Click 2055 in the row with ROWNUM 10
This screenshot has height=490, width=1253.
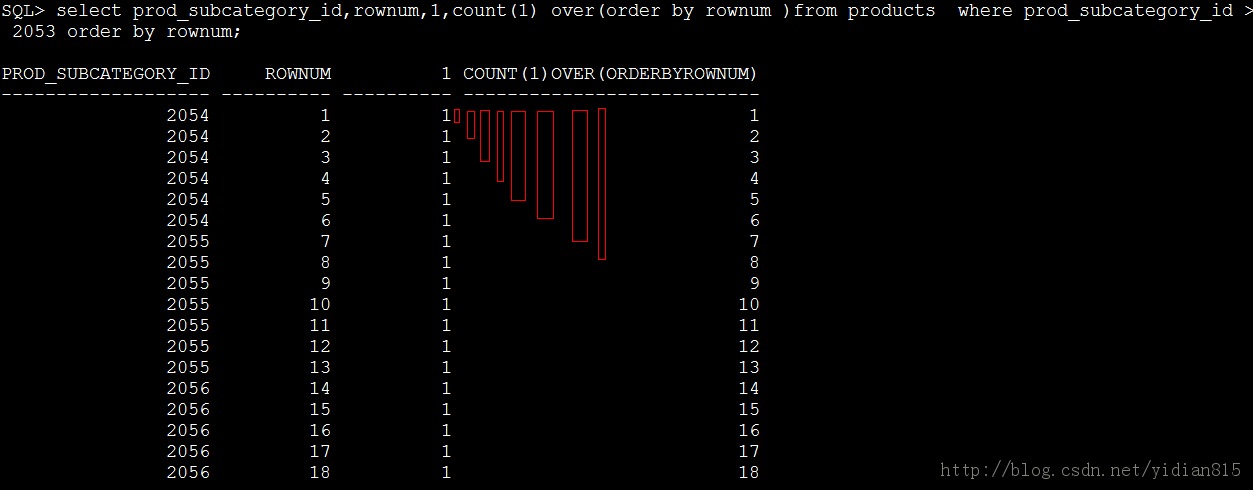[188, 305]
